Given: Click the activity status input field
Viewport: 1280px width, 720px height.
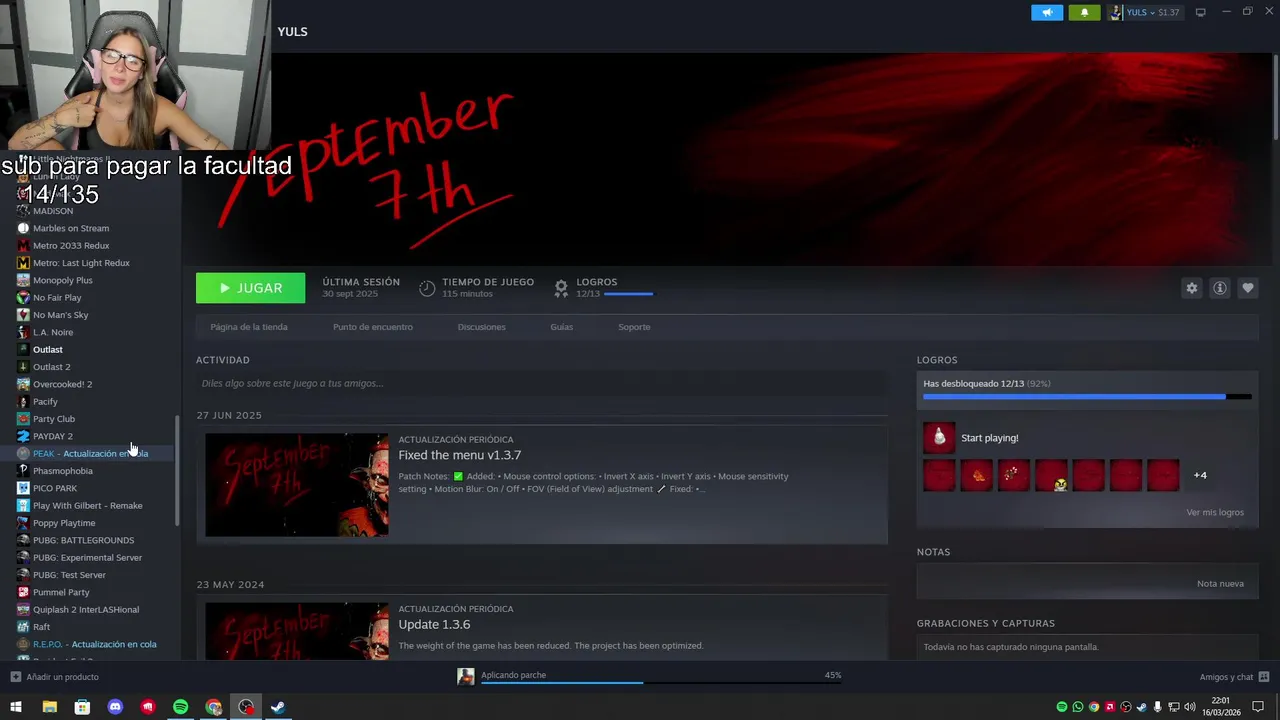Looking at the screenshot, I should pyautogui.click(x=541, y=383).
